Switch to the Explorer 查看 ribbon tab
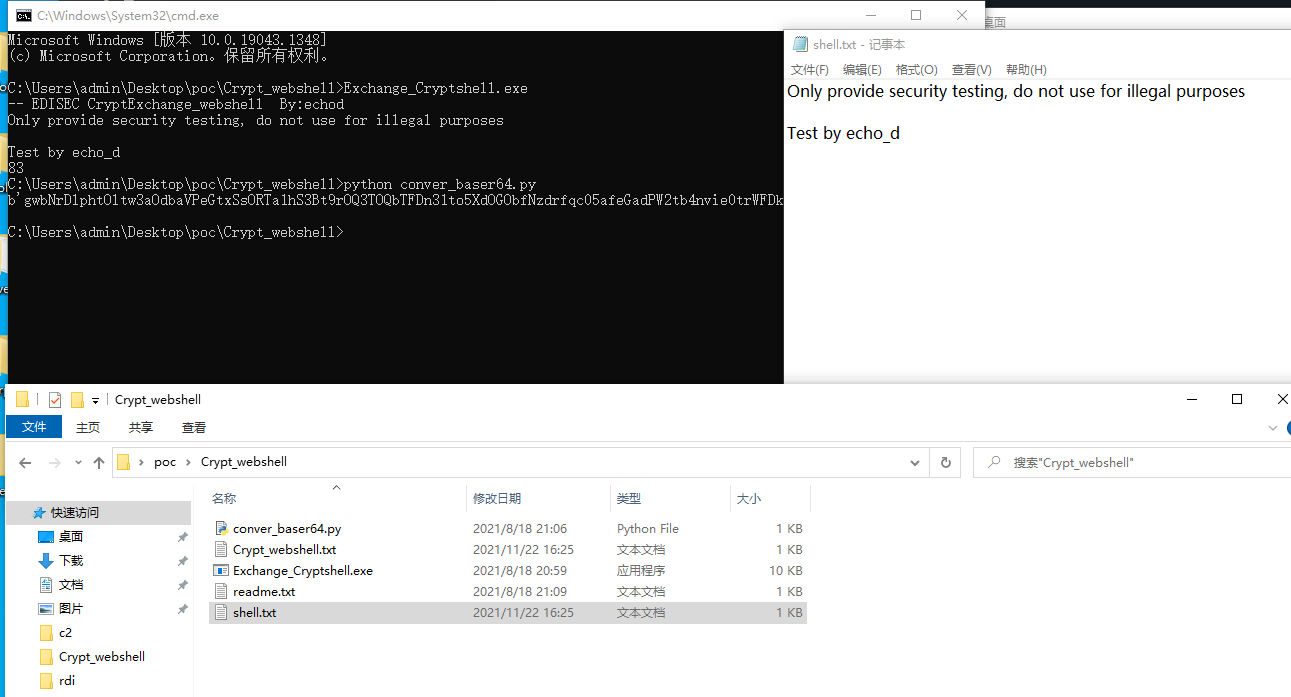The image size is (1291, 697). 194,427
